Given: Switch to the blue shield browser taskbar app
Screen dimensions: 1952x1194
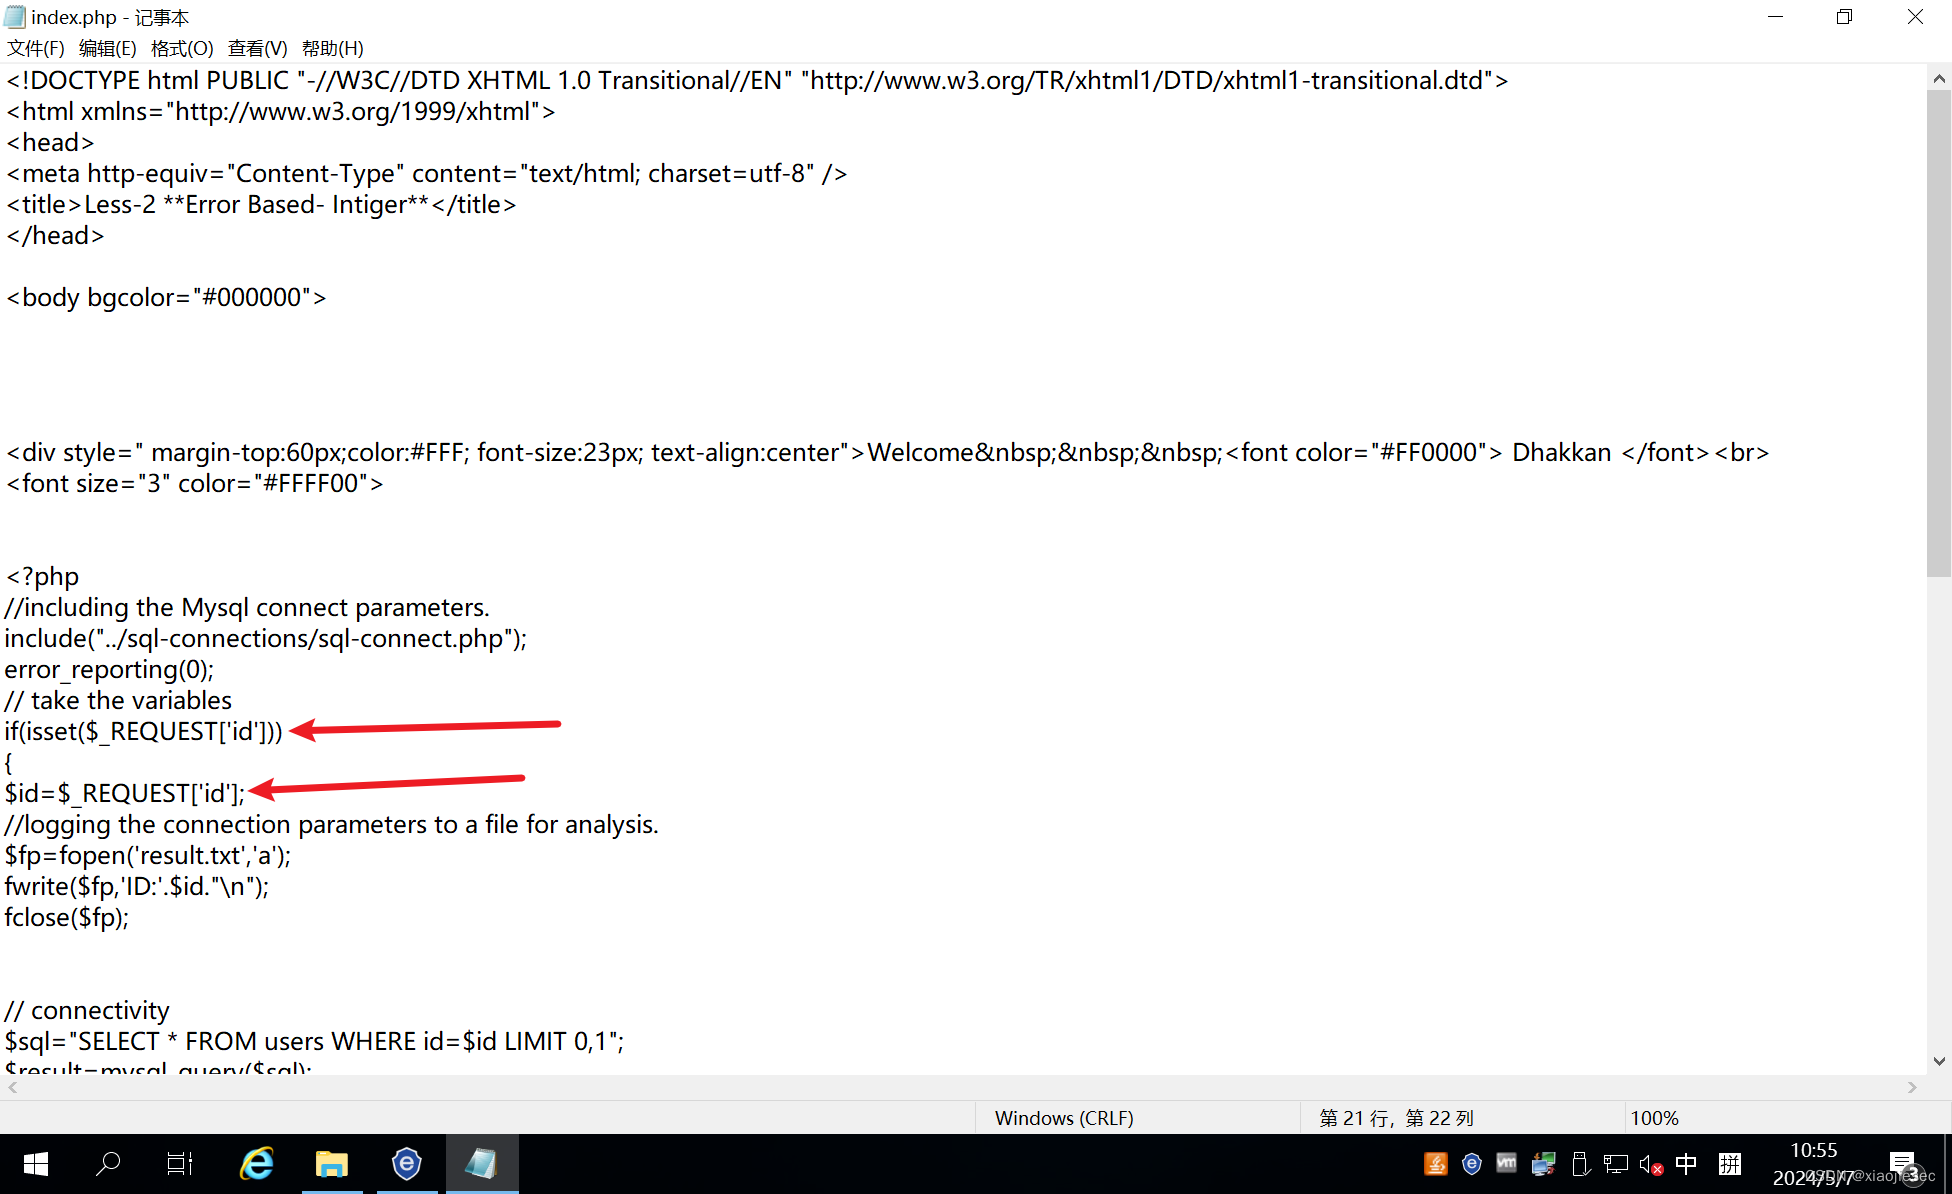Looking at the screenshot, I should [406, 1164].
